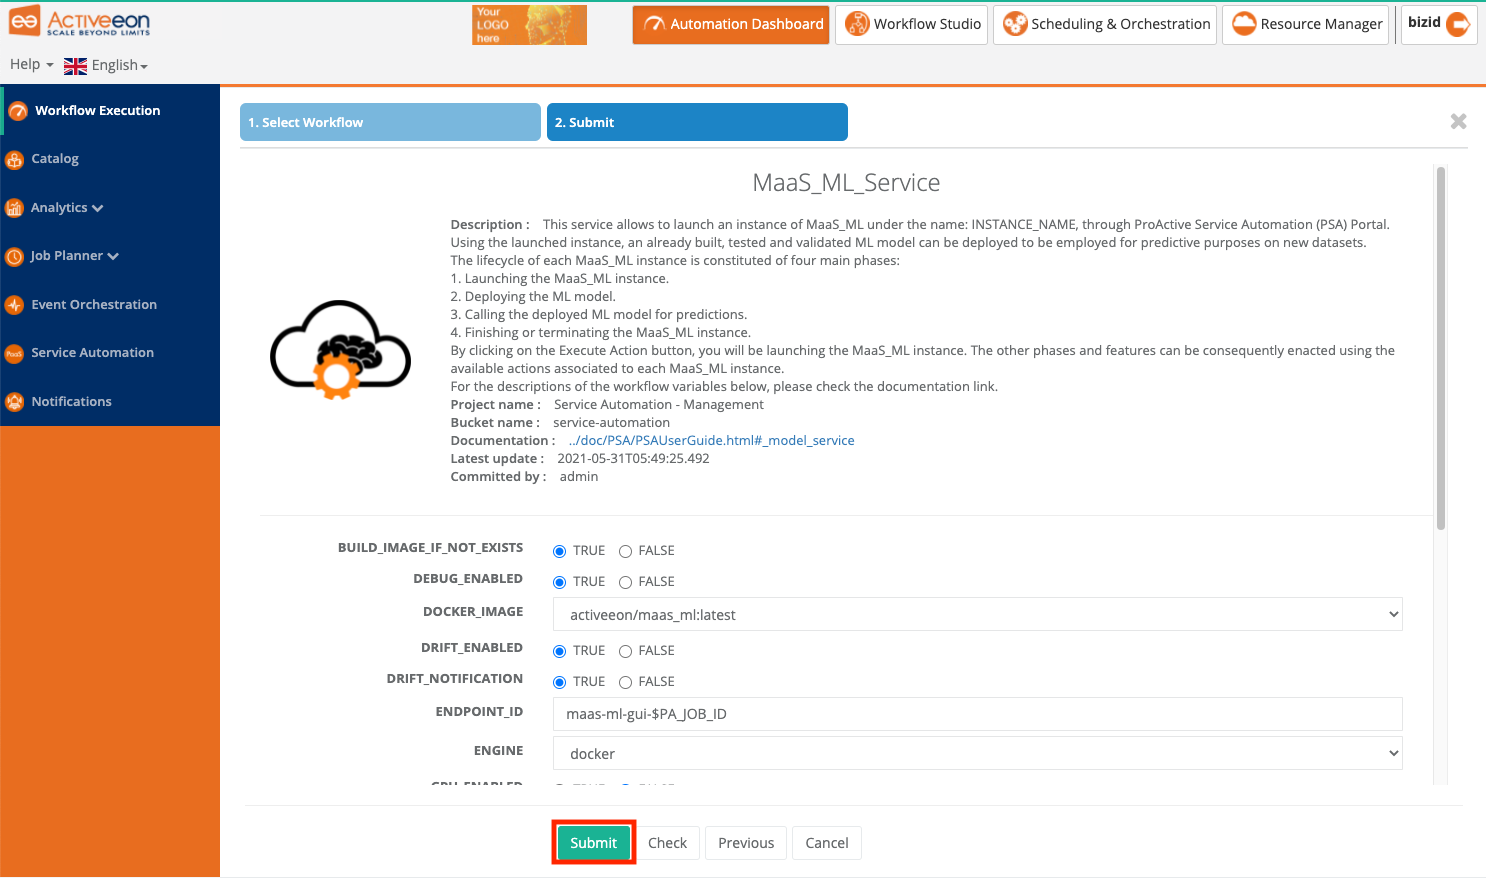This screenshot has width=1486, height=878.
Task: Click the DOCKER_IMAGE variable label
Action: (473, 611)
